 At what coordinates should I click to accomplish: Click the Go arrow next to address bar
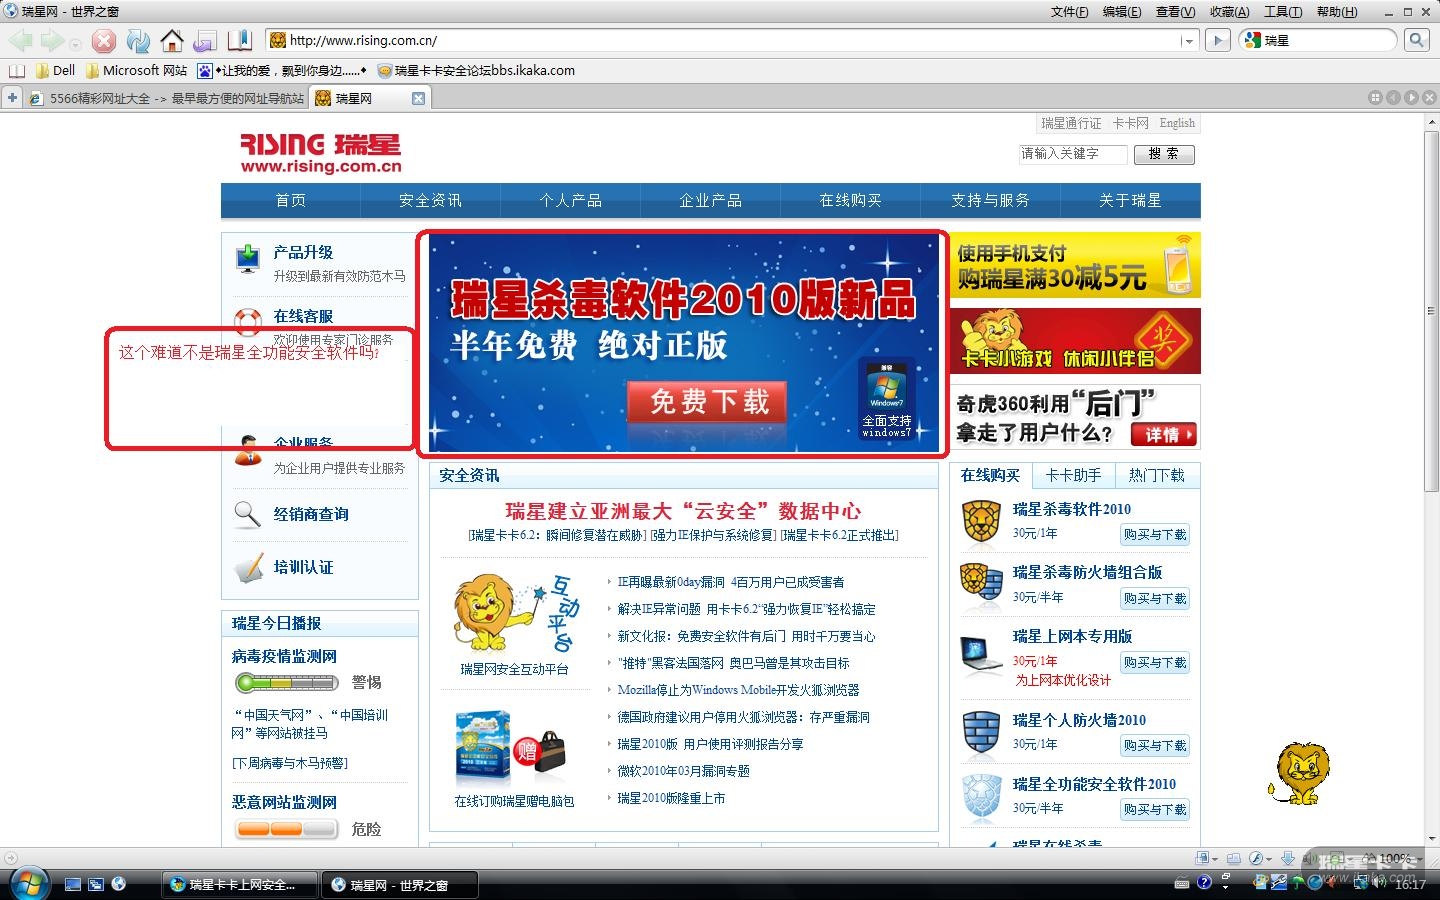tap(1217, 40)
